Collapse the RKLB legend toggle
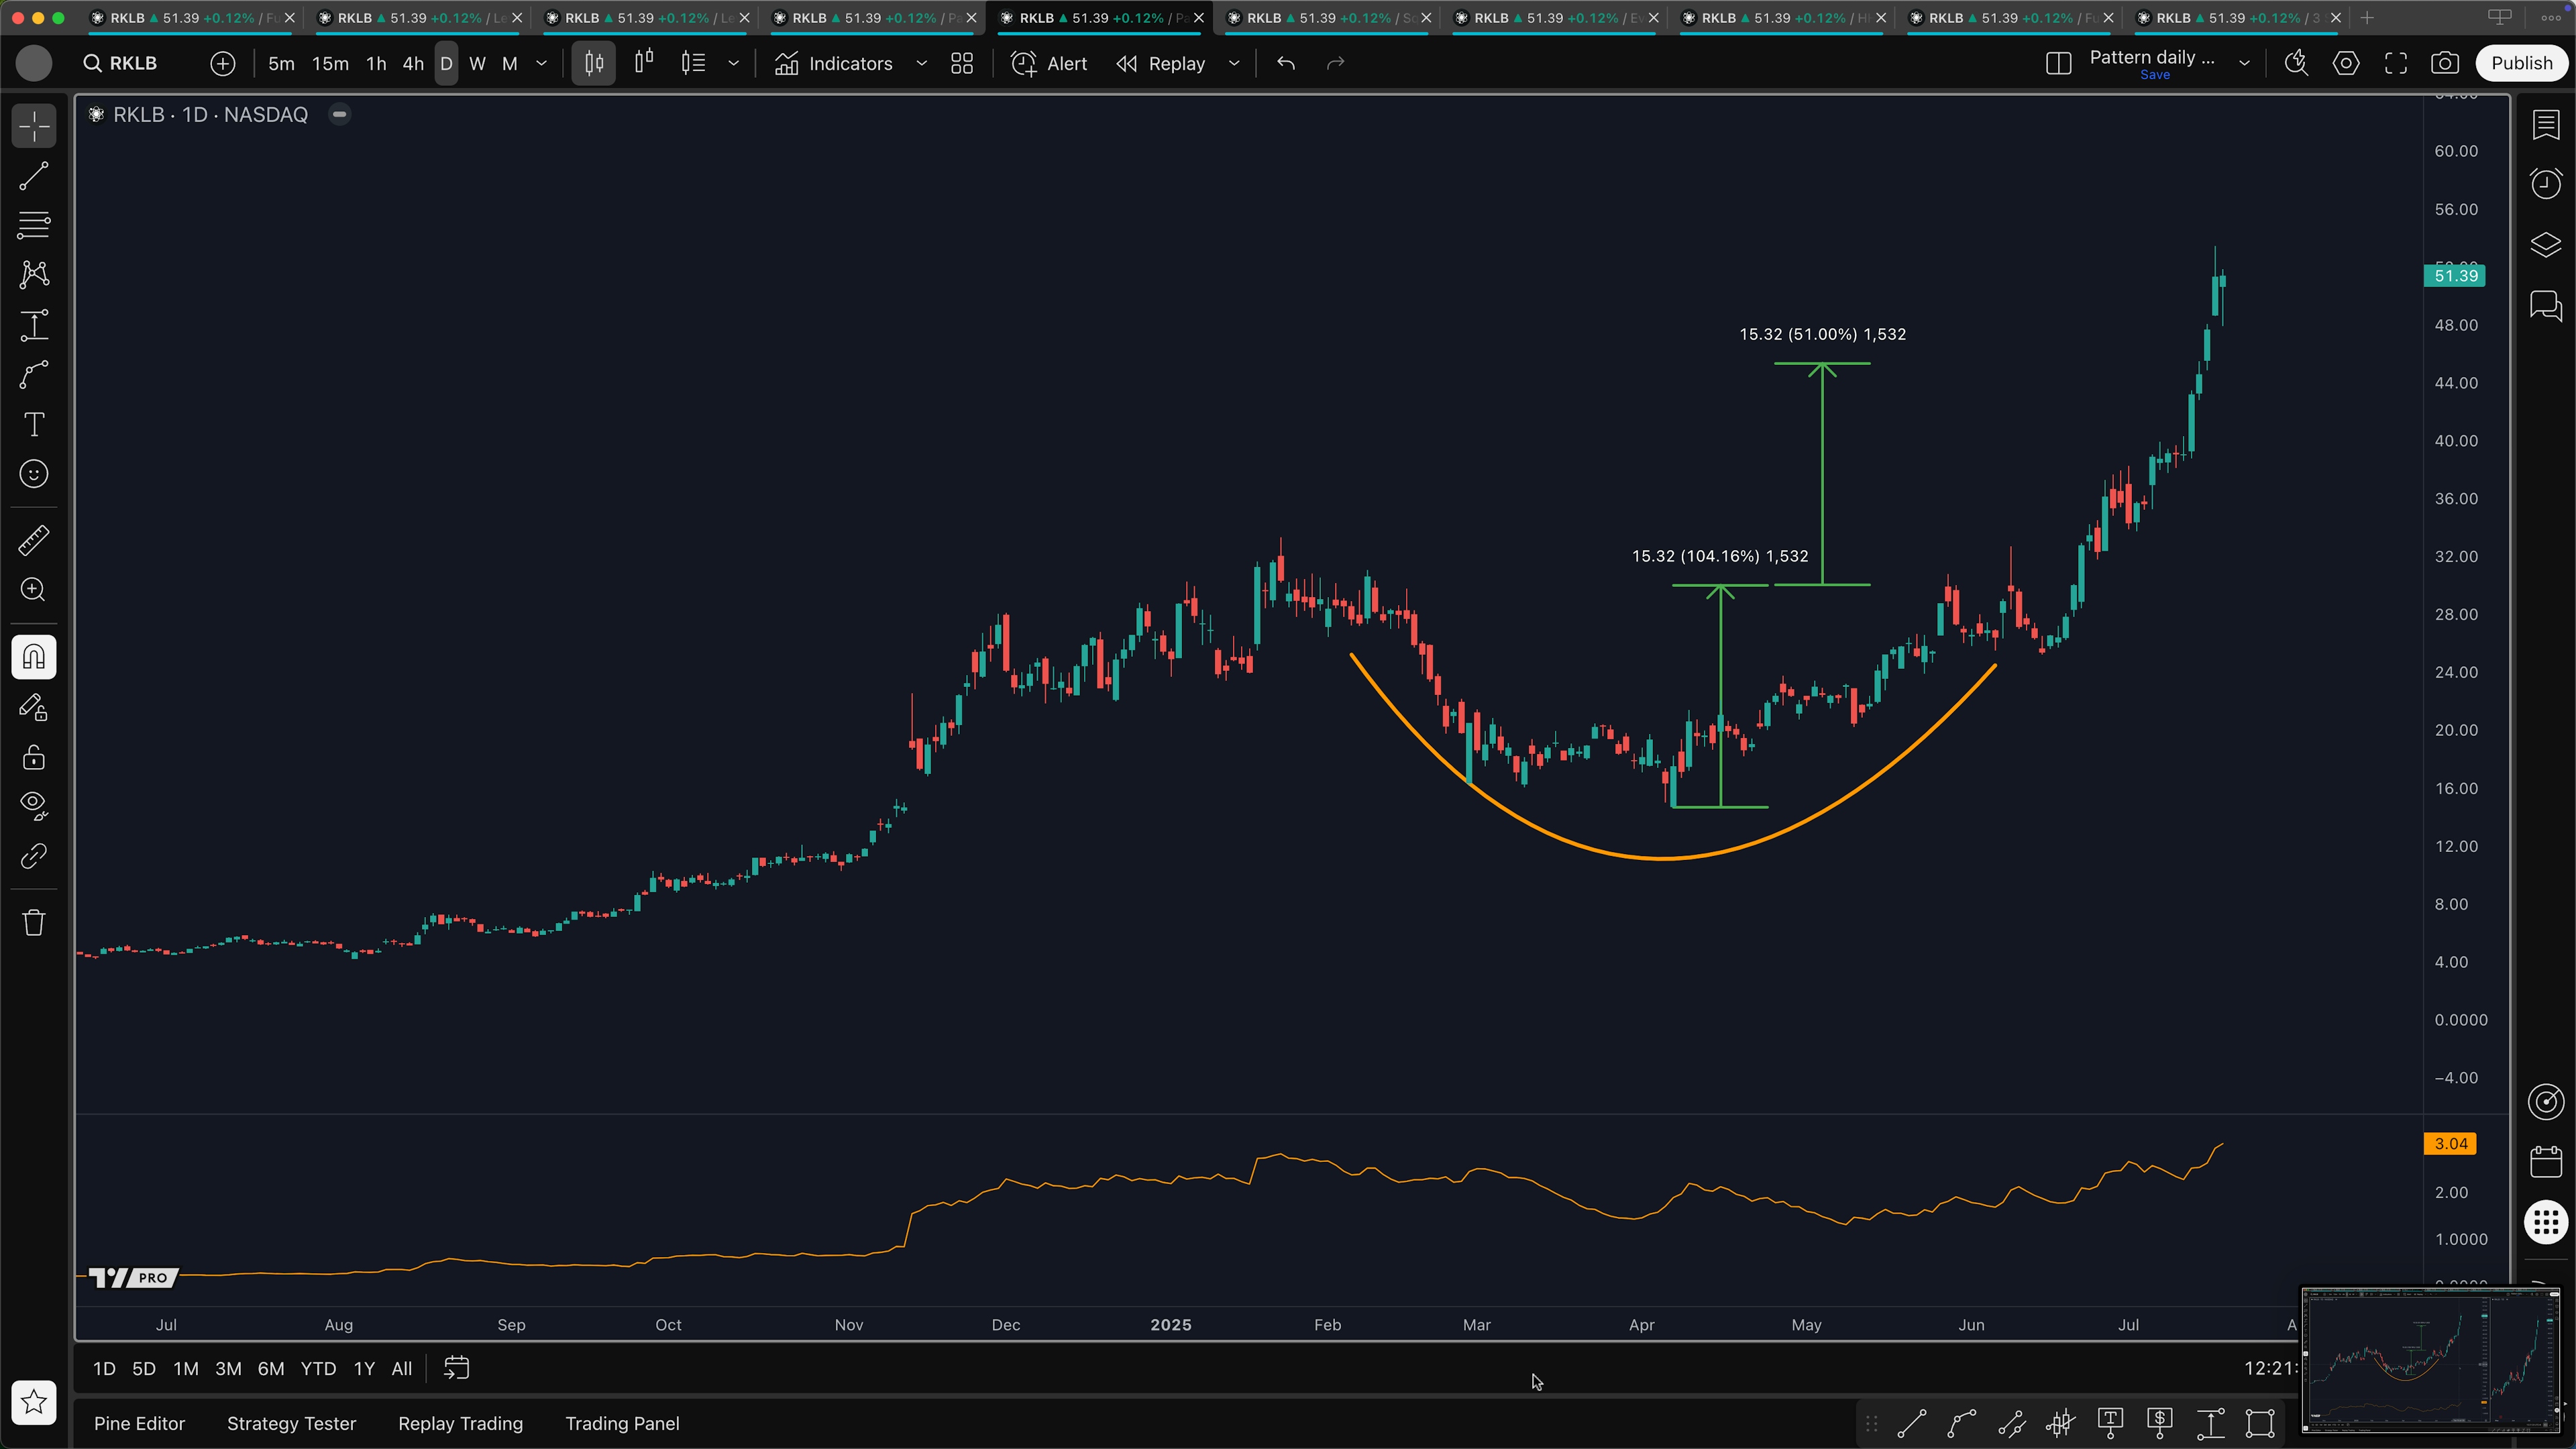The width and height of the screenshot is (2576, 1449). coord(340,114)
